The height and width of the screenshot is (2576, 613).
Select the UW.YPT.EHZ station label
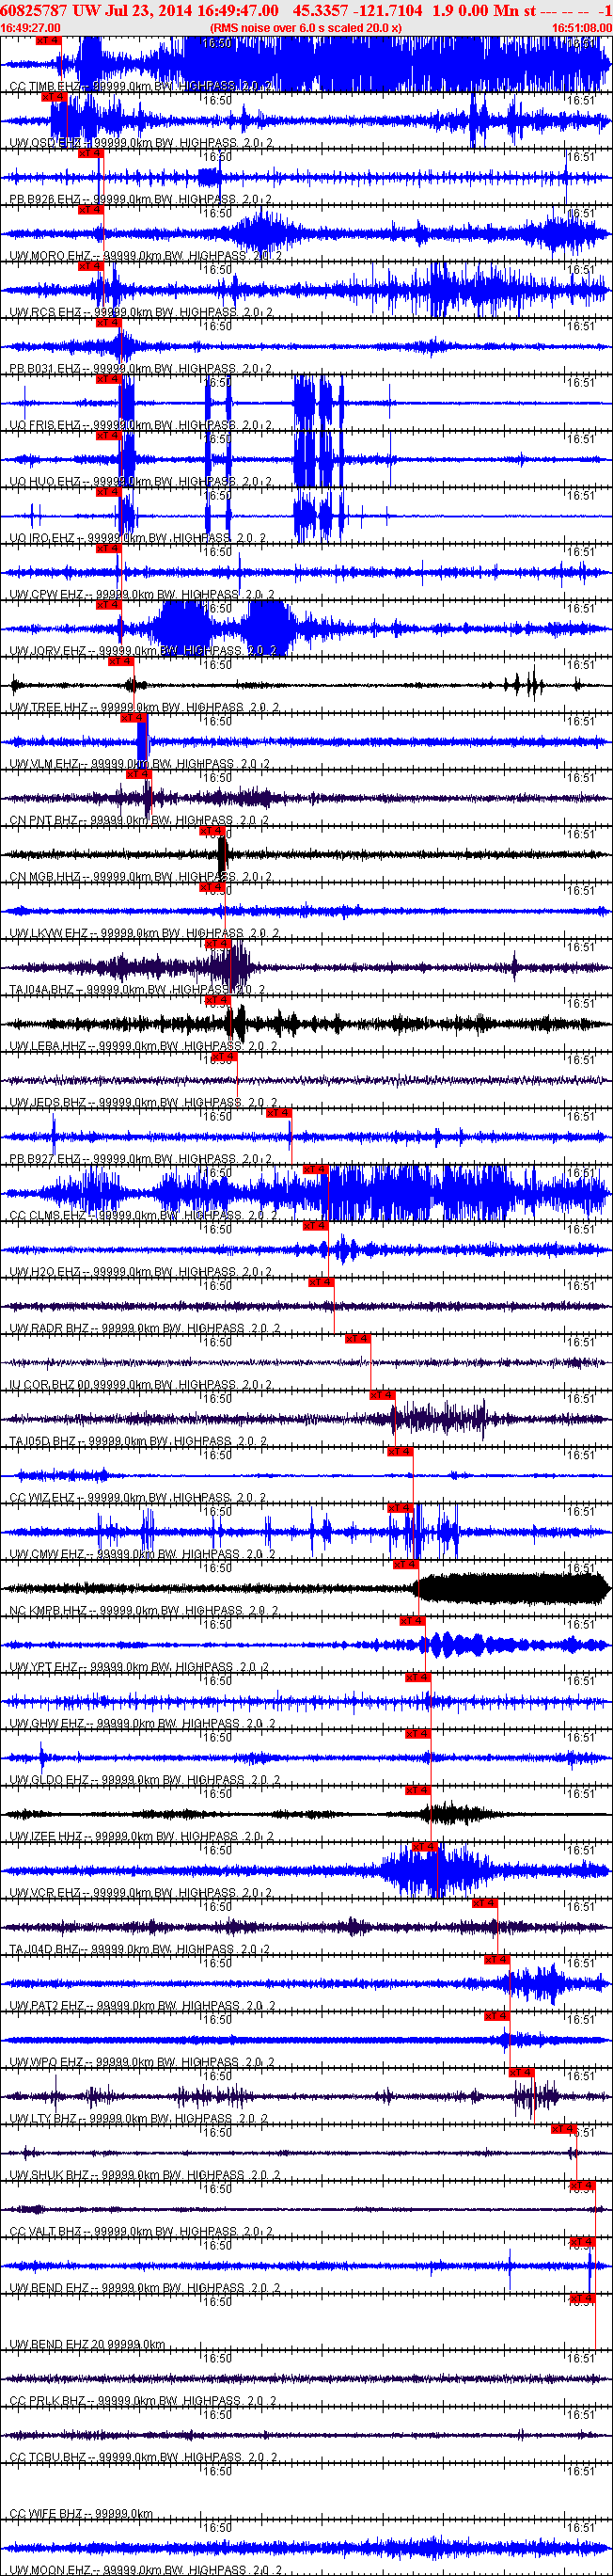(x=138, y=1667)
